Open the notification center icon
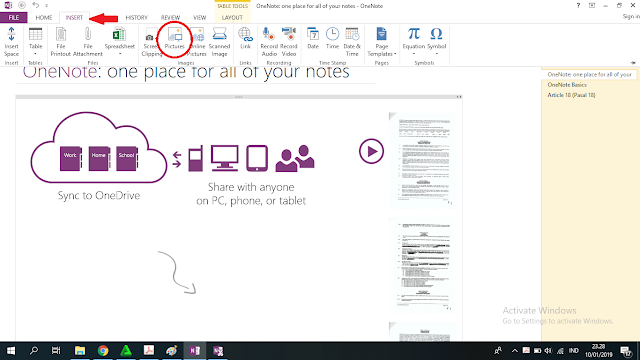This screenshot has height=360, width=640. (x=626, y=351)
